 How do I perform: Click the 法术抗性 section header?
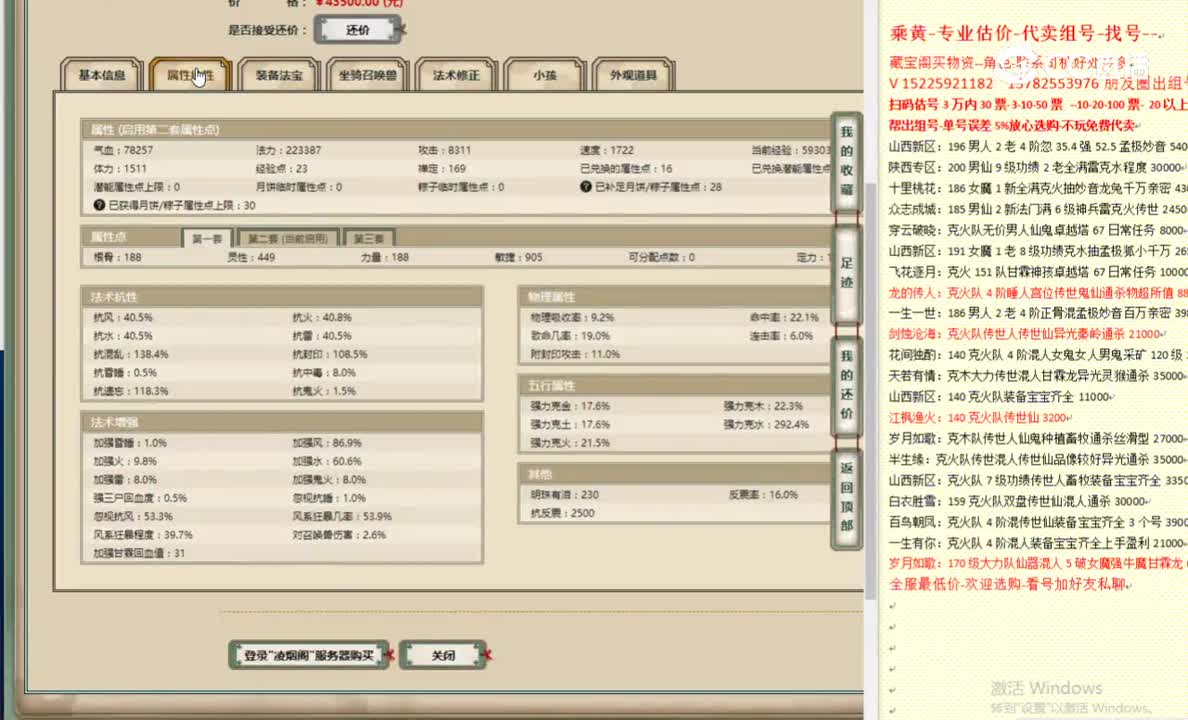pyautogui.click(x=282, y=296)
